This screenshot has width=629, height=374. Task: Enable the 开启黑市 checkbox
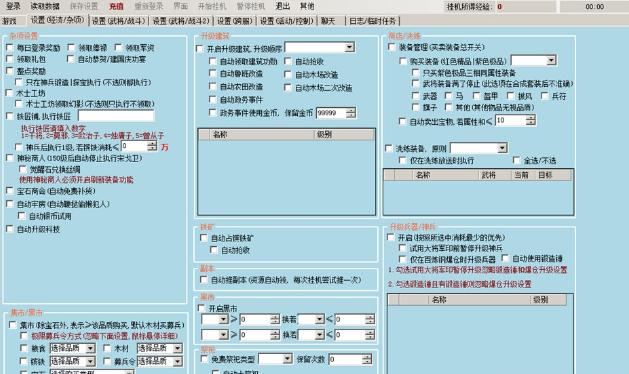pyautogui.click(x=201, y=308)
